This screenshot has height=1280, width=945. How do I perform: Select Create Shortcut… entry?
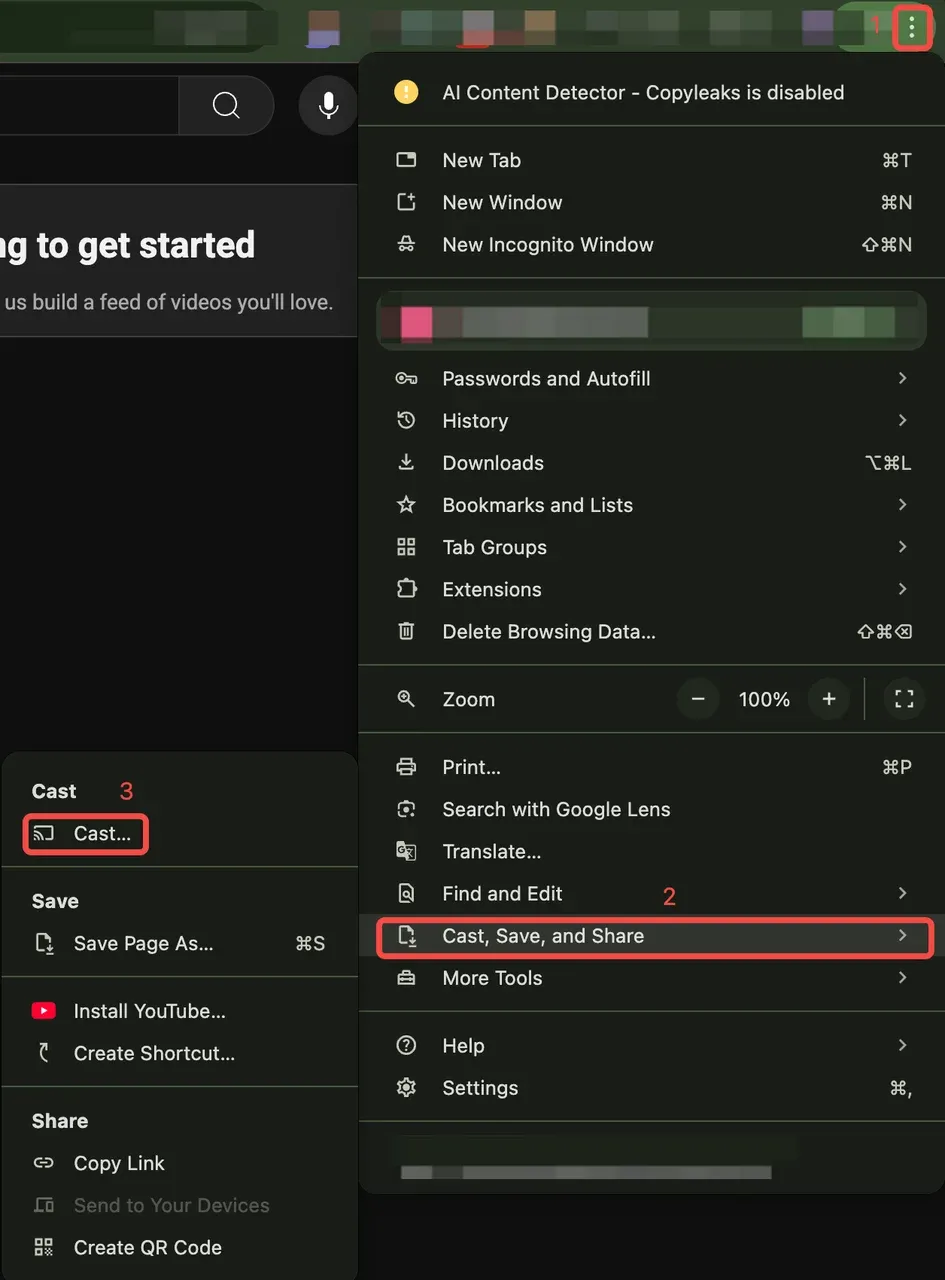pos(179,1053)
